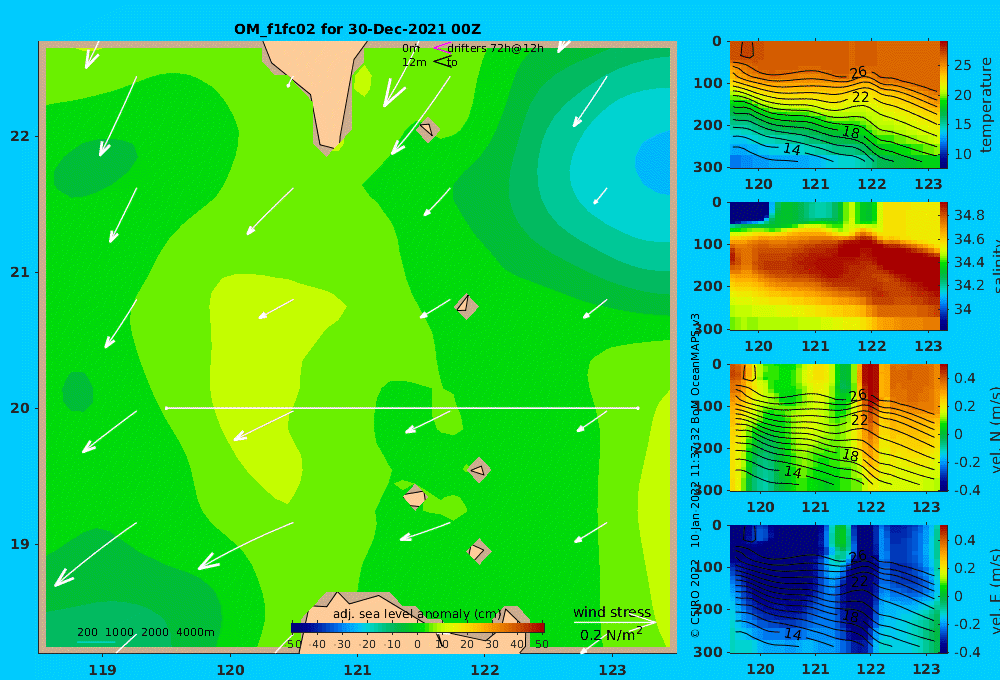Click the '0m' legend label
This screenshot has height=680, width=1000.
(411, 48)
